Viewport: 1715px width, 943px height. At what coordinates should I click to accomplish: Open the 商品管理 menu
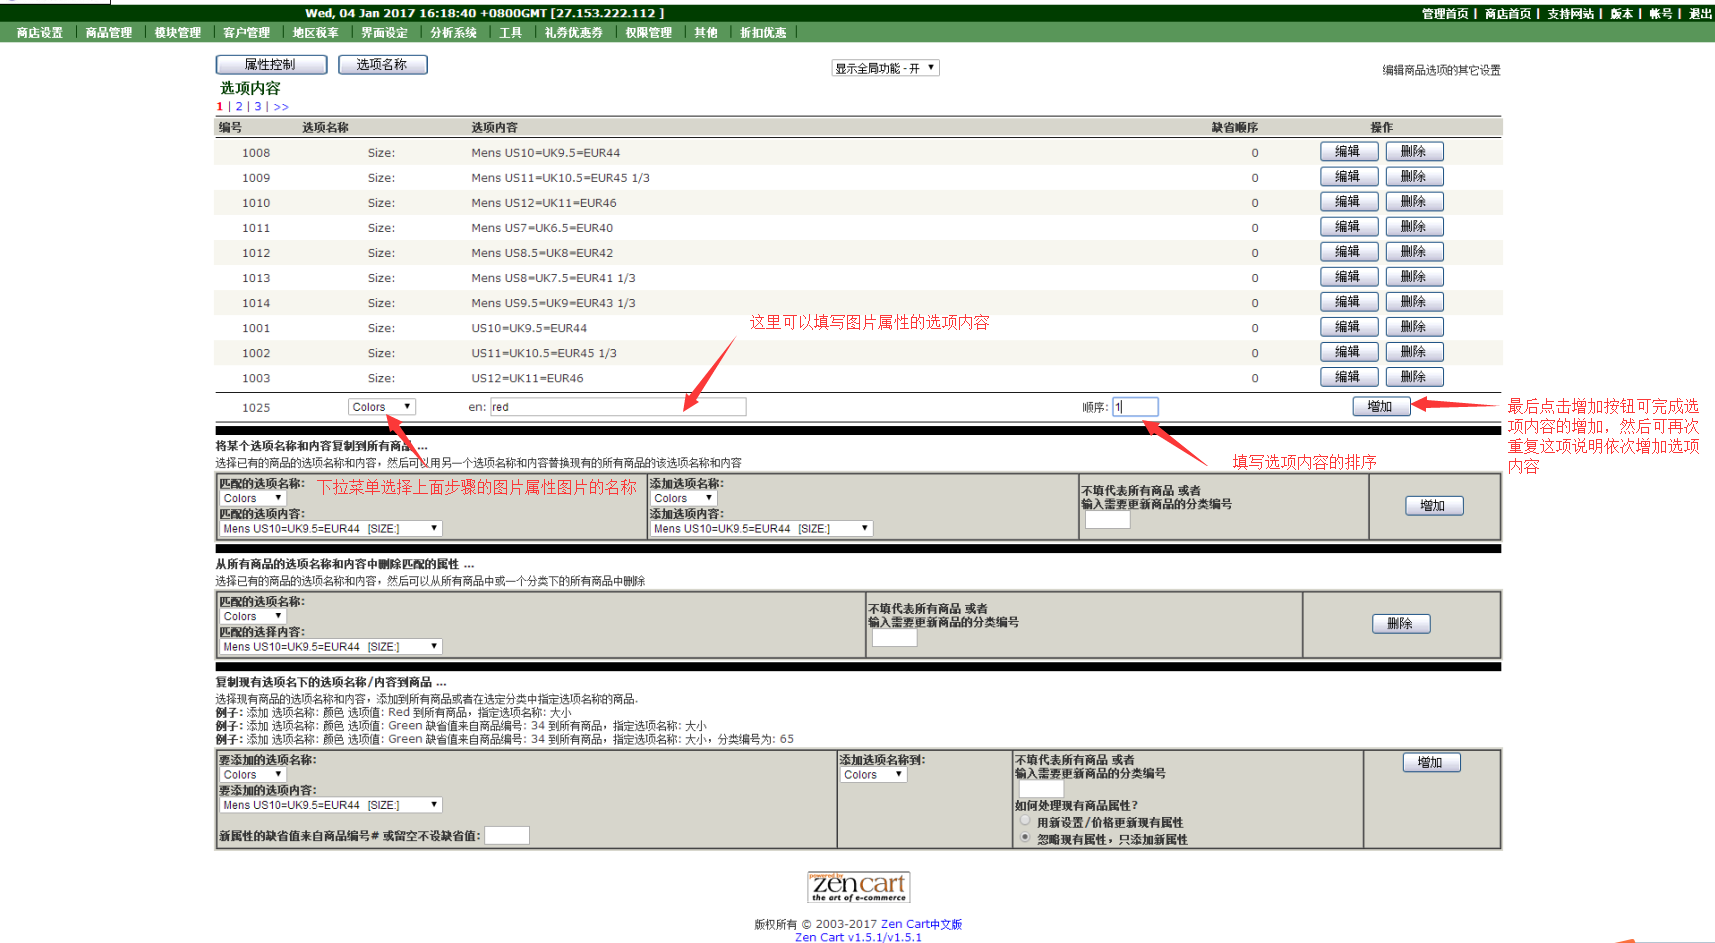point(108,33)
